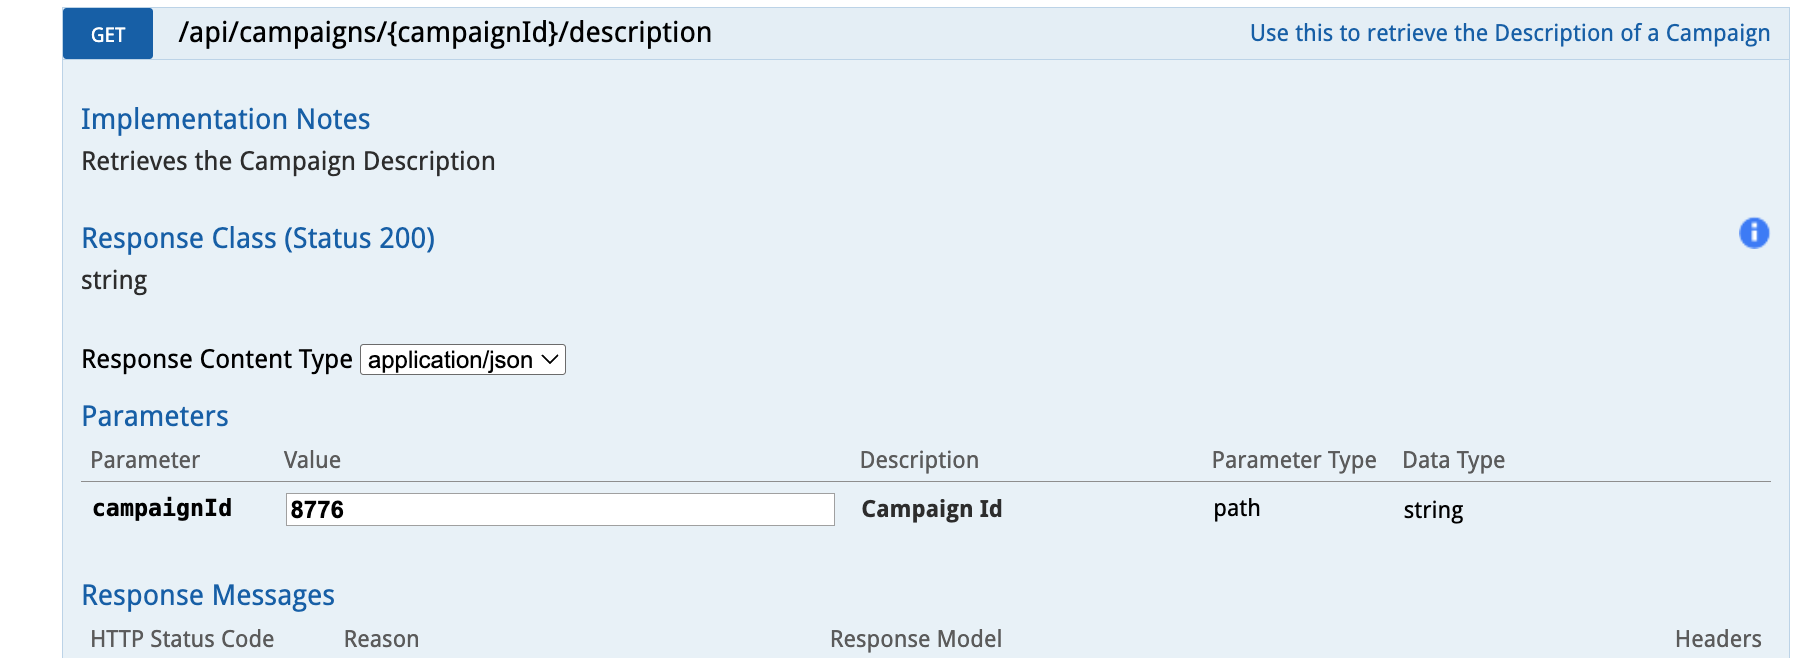Click the campaignId value input field
The width and height of the screenshot is (1802, 658).
tap(559, 510)
